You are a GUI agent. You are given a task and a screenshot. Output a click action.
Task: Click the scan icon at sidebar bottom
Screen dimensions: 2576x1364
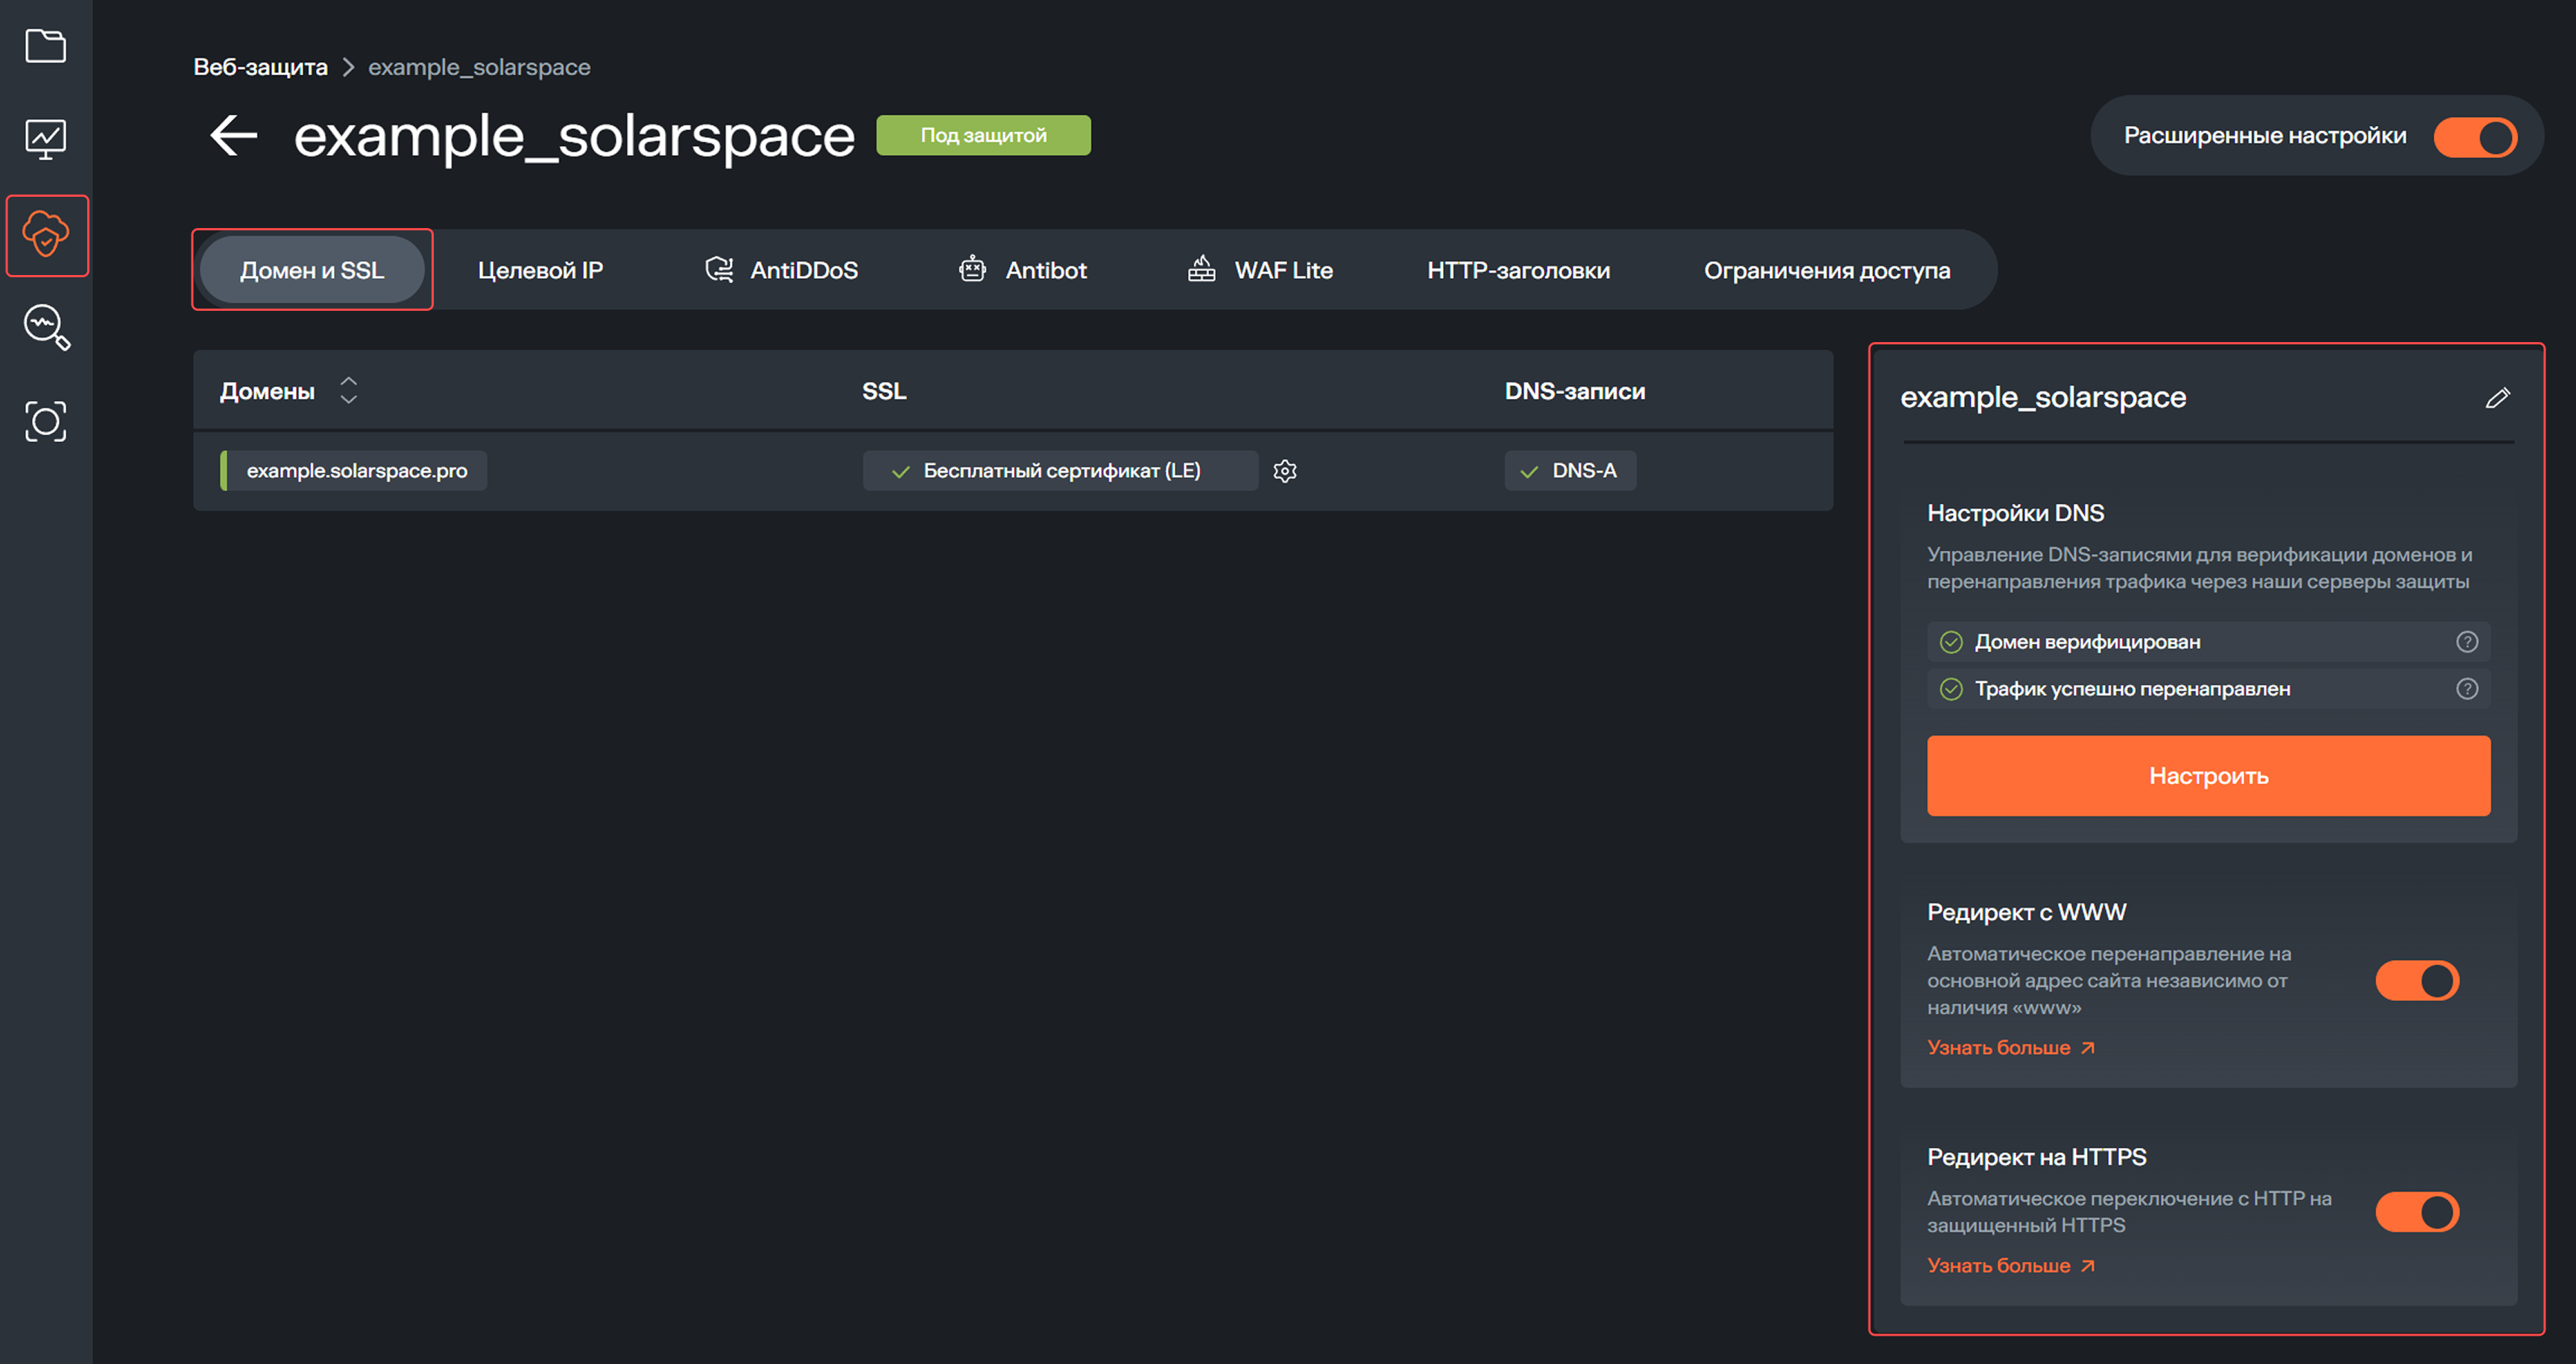coord(46,420)
